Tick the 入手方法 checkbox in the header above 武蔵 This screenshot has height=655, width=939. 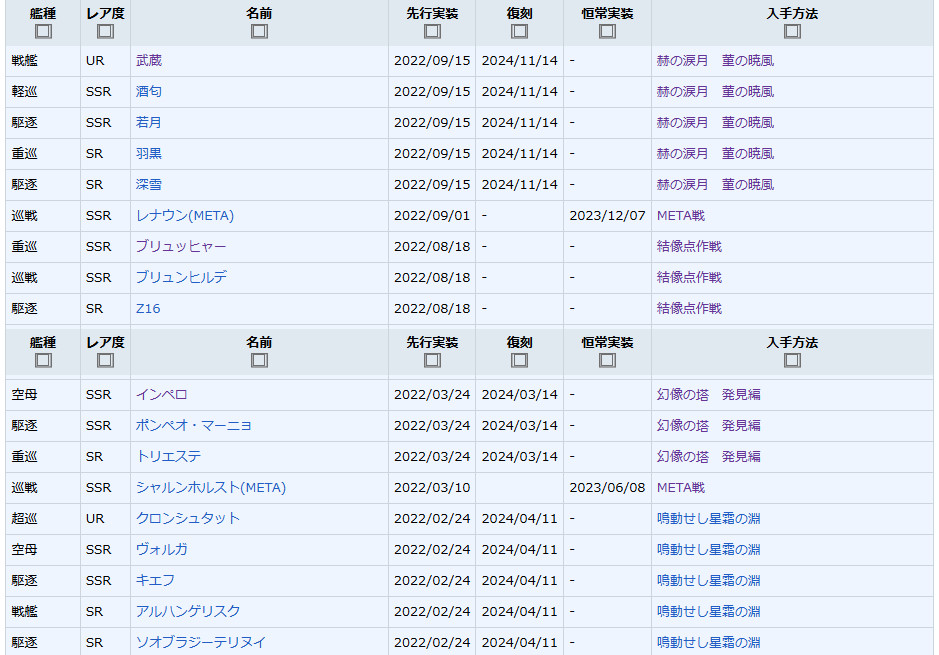pos(792,31)
